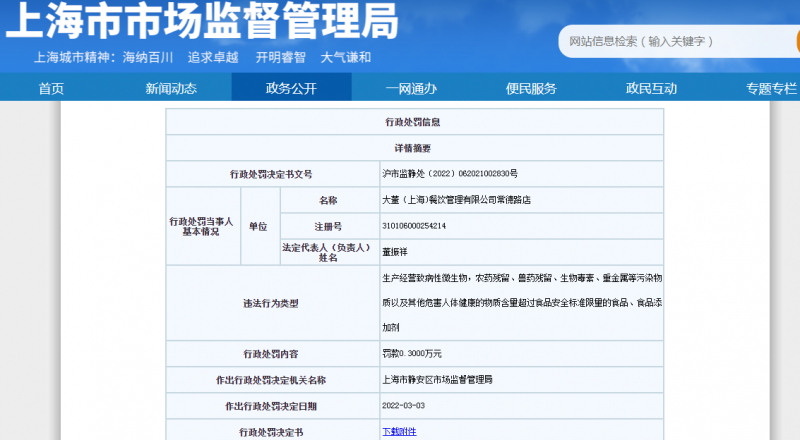Viewport: 800px width, 440px height.
Task: Select the 政务公开 navigation tab
Action: click(x=291, y=87)
